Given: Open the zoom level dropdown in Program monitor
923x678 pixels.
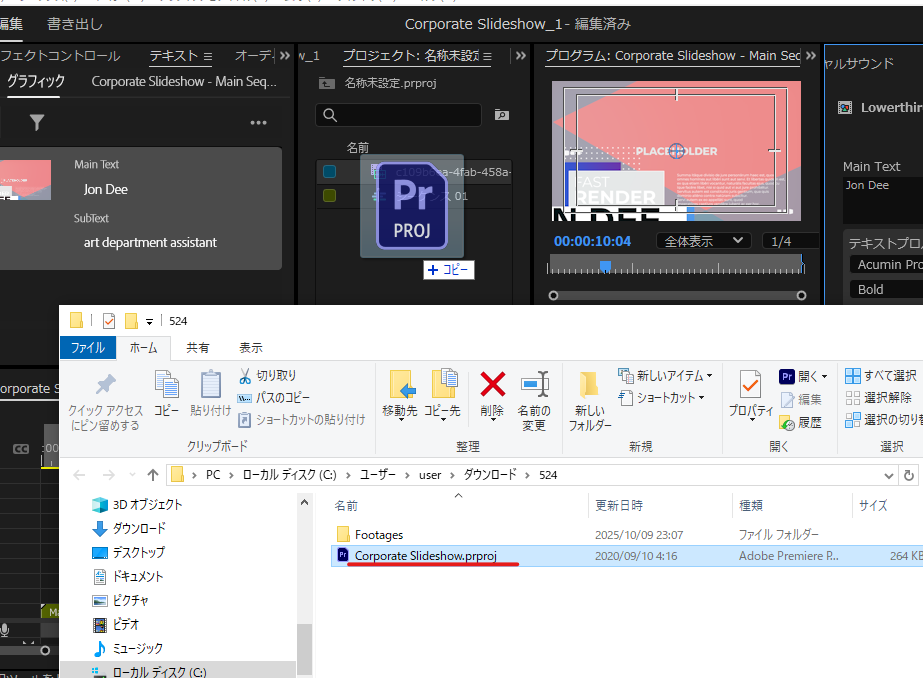Looking at the screenshot, I should pos(703,241).
